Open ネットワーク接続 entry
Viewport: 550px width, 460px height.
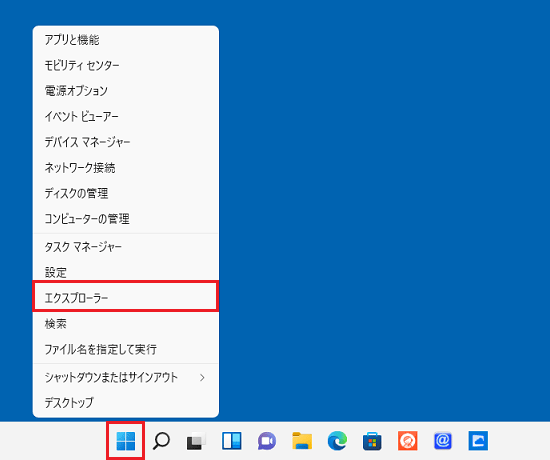126,168
